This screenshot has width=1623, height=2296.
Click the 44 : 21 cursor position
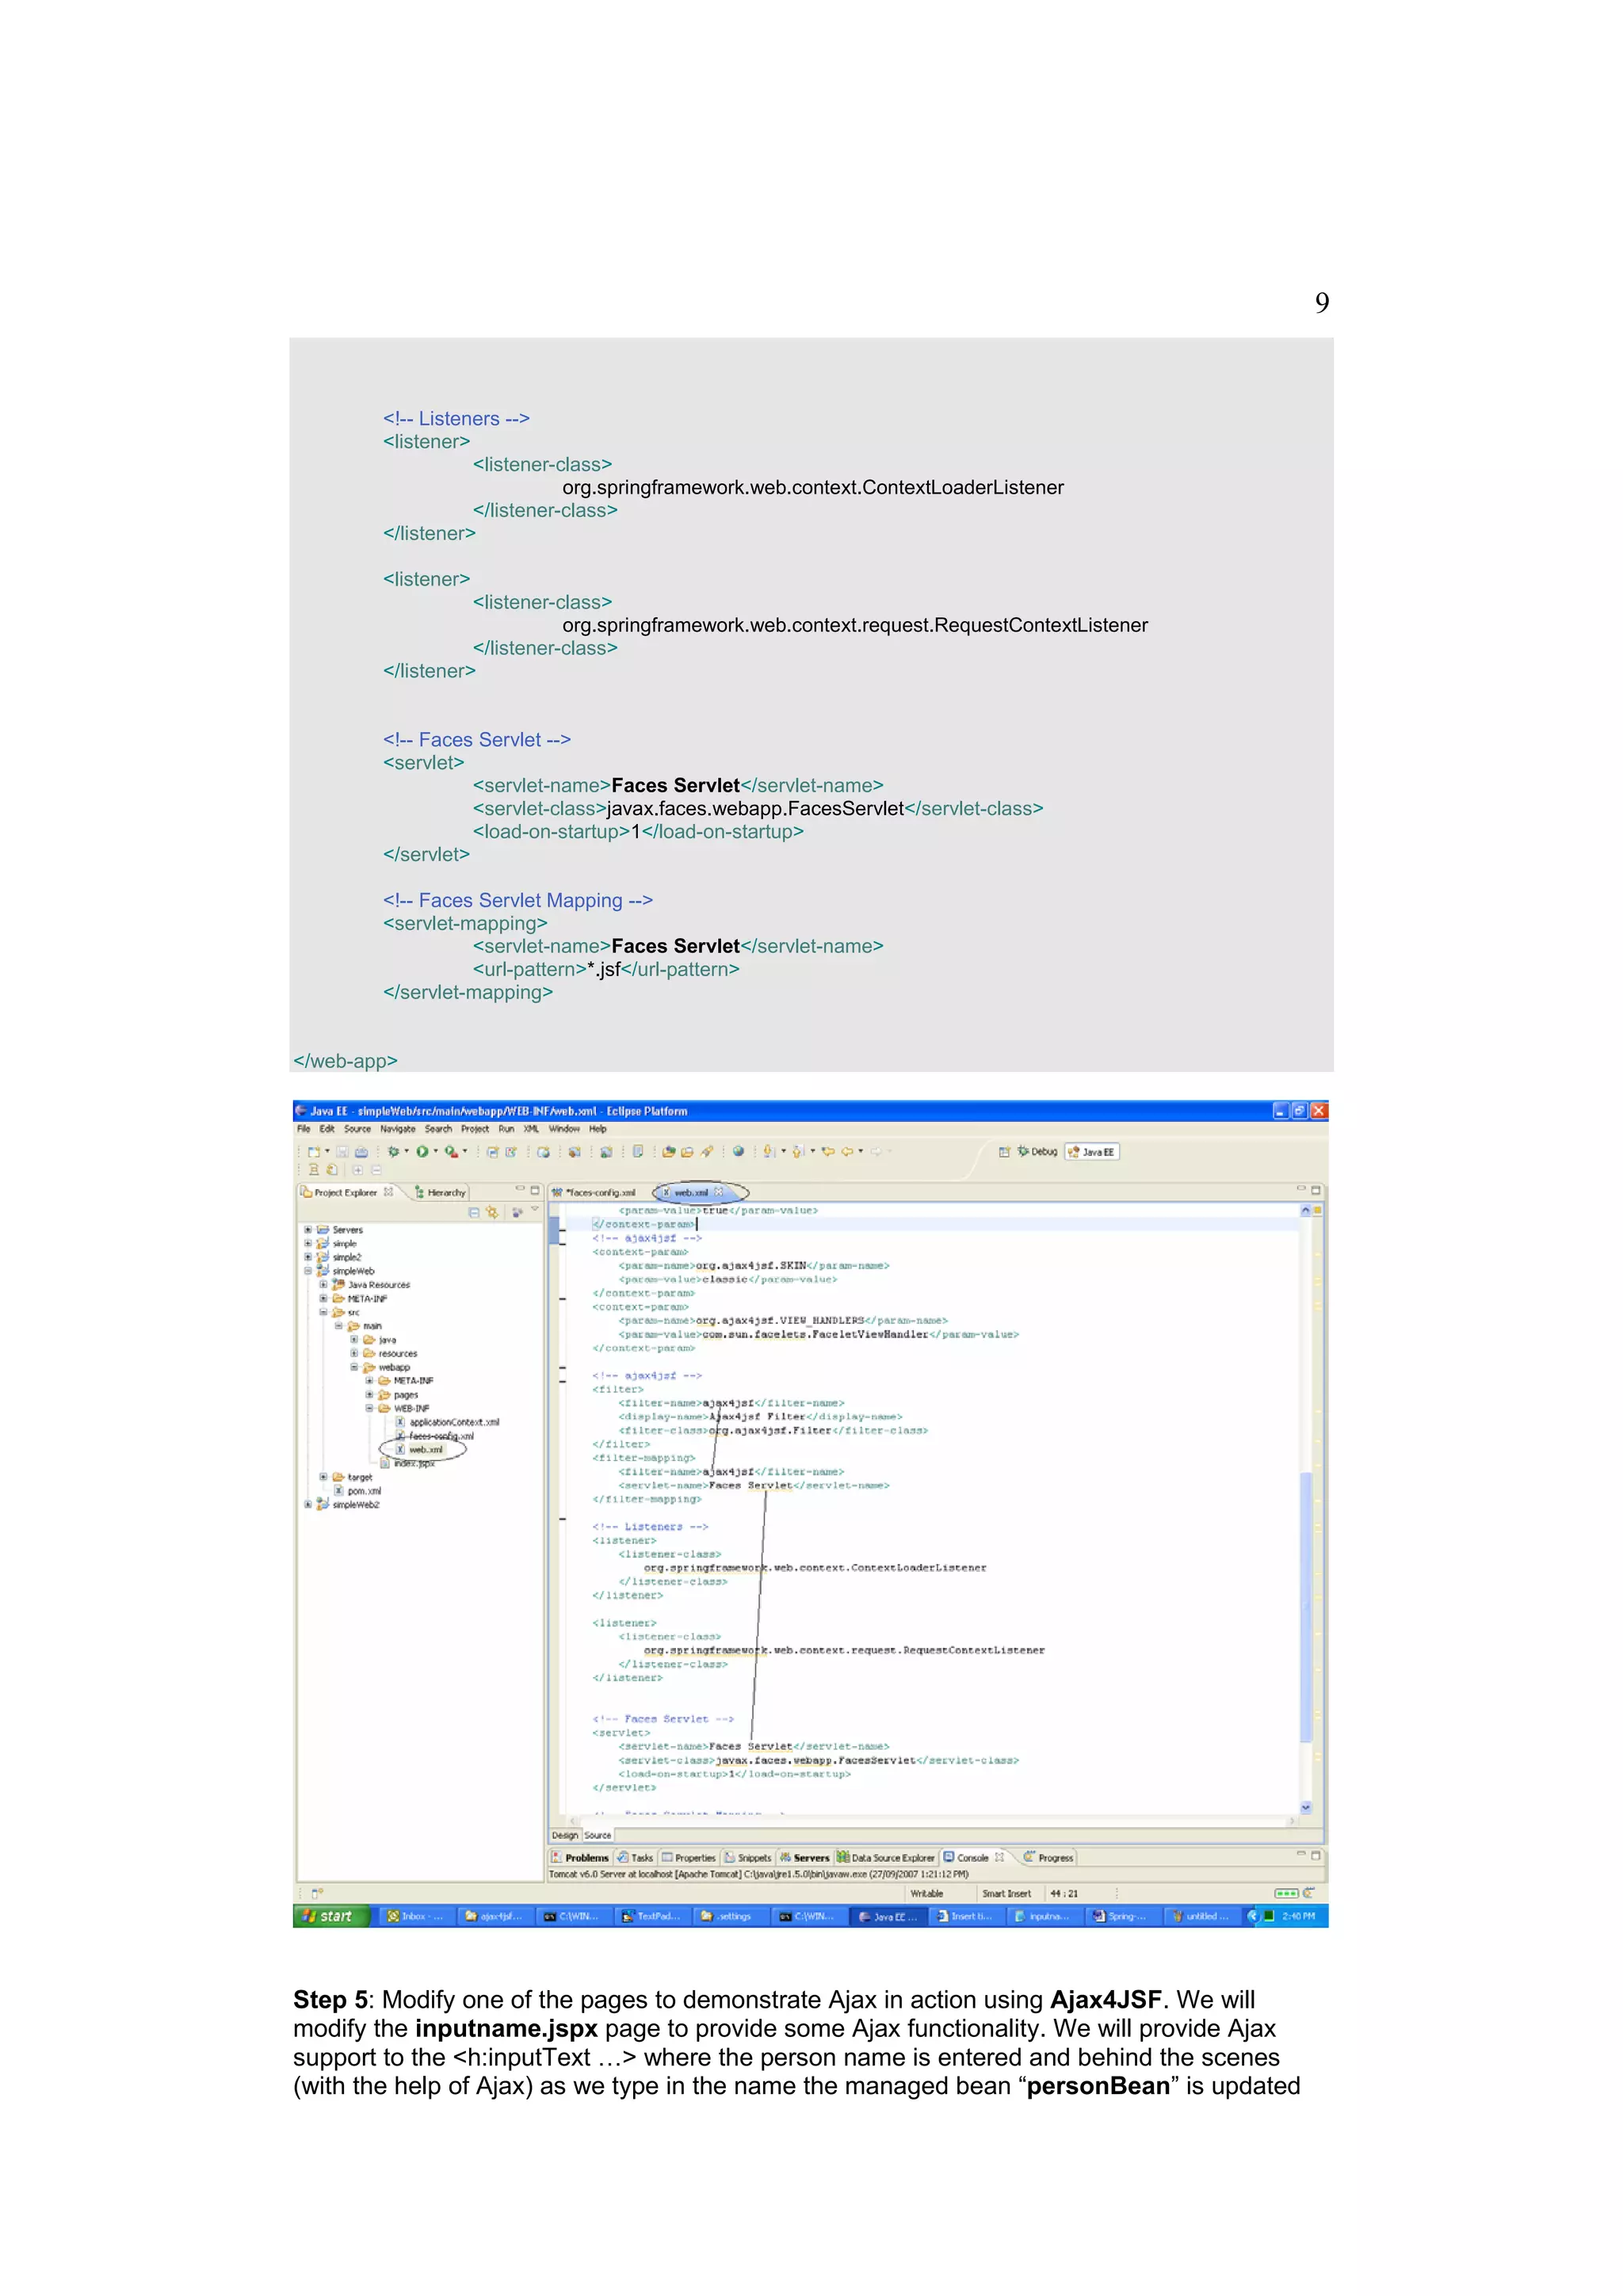coord(1064,1893)
